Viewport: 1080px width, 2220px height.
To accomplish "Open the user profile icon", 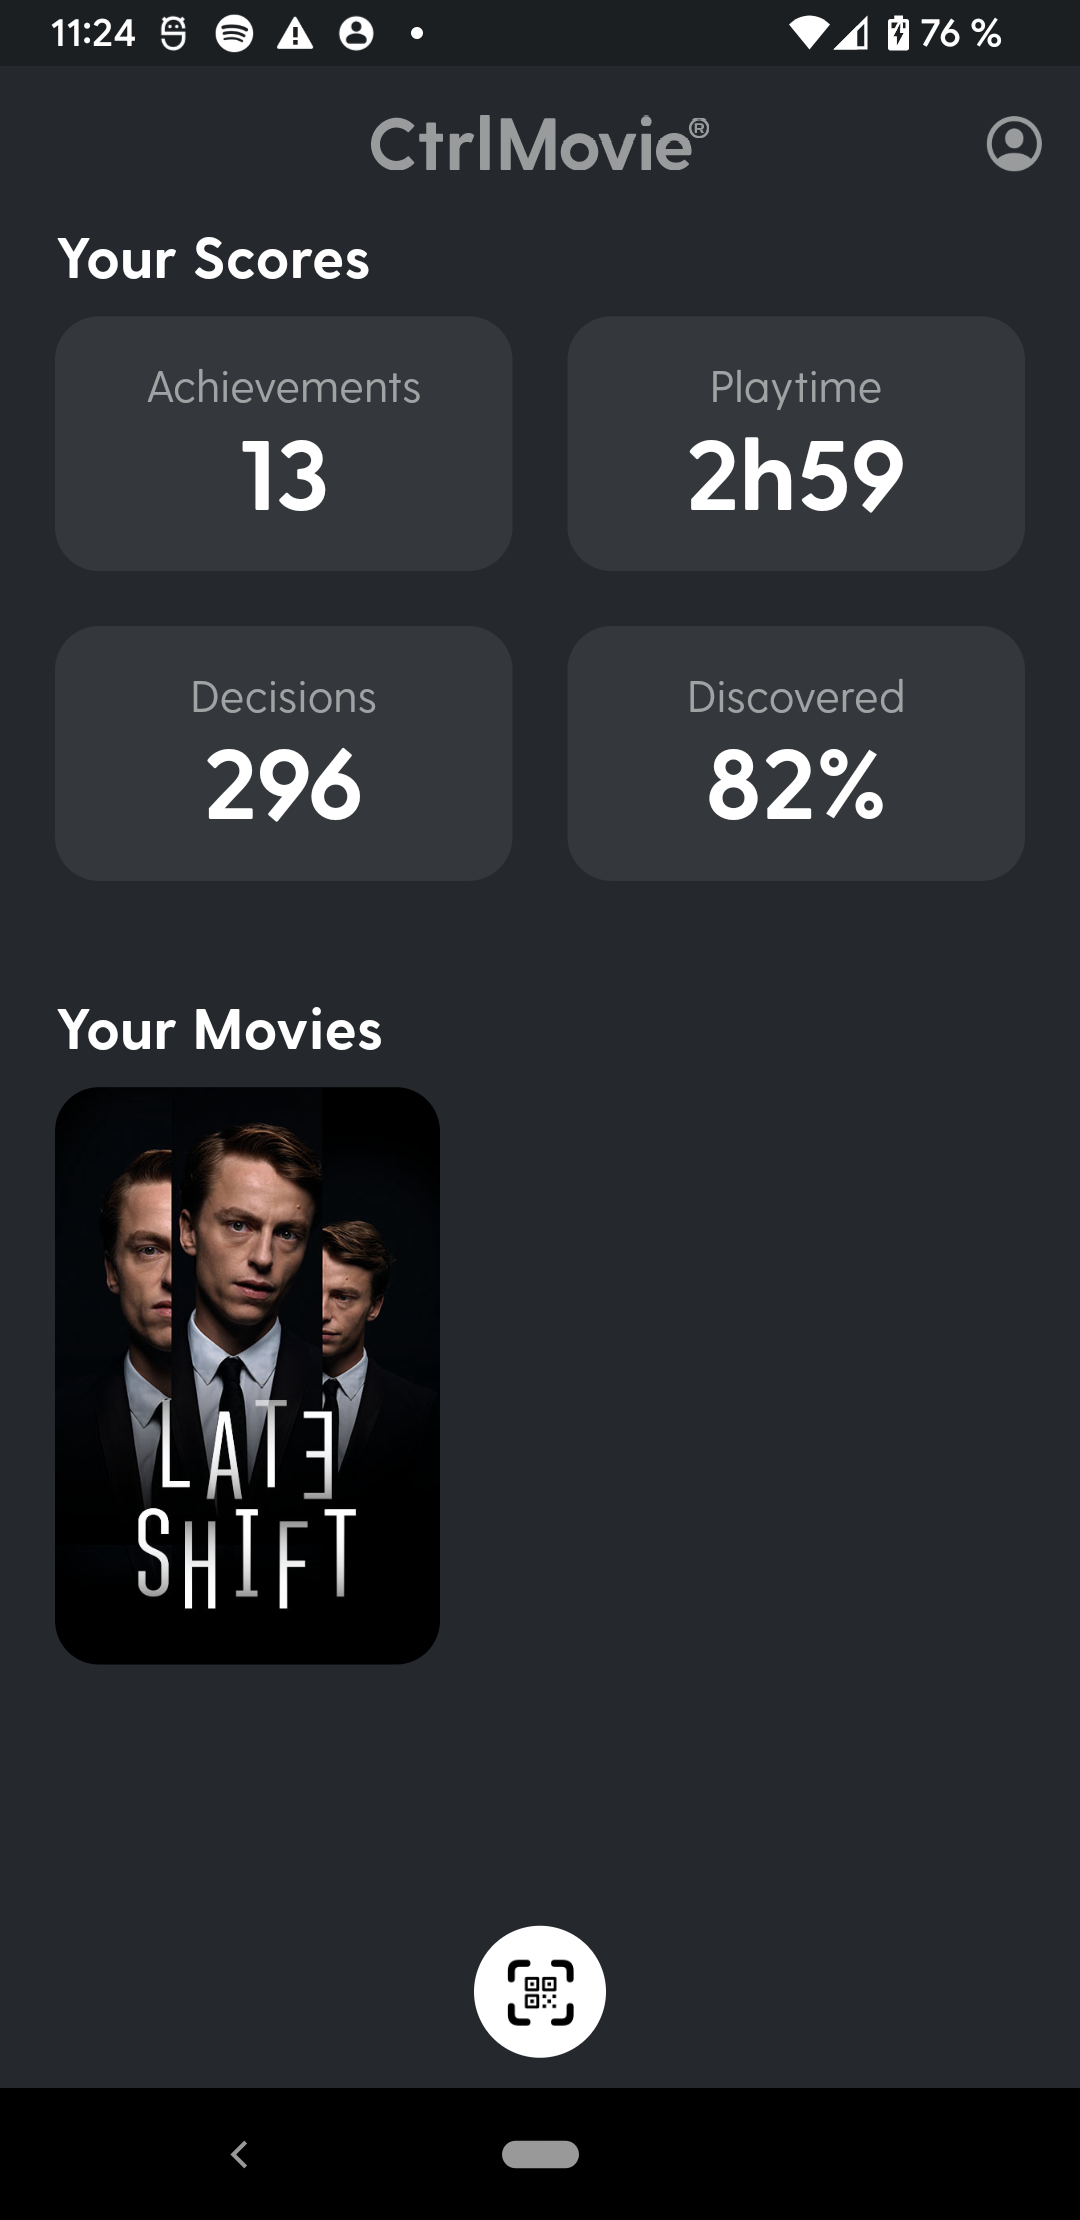I will click(1014, 145).
